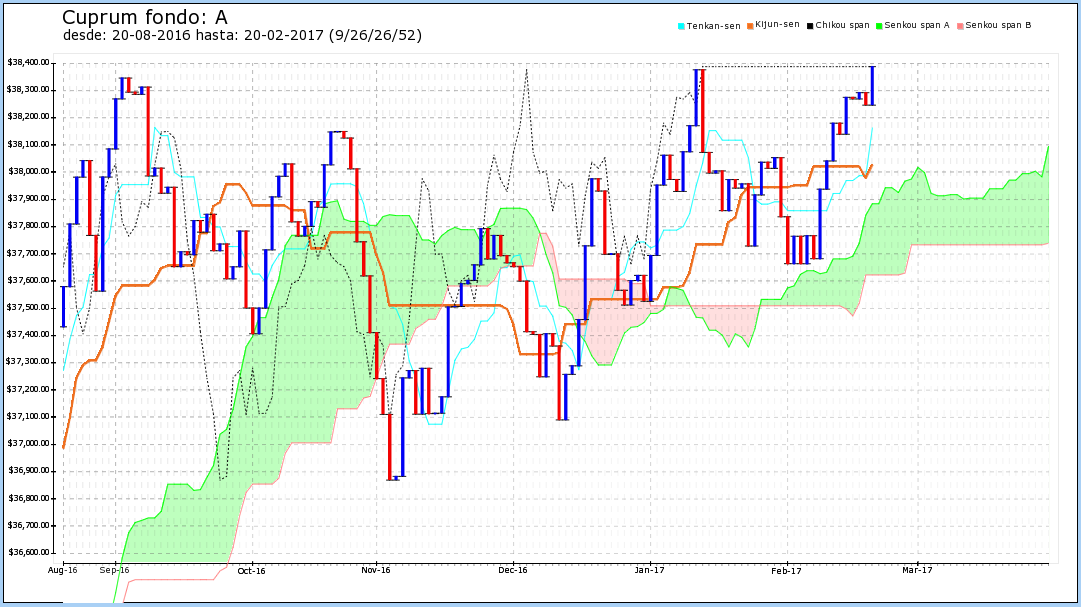The image size is (1081, 607).
Task: Click the "$37,900.00" price axis label
Action: pos(28,199)
